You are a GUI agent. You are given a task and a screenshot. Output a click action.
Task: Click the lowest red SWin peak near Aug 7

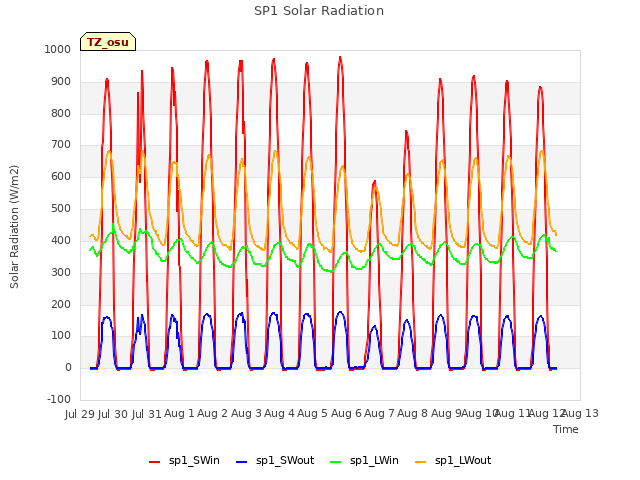click(374, 182)
